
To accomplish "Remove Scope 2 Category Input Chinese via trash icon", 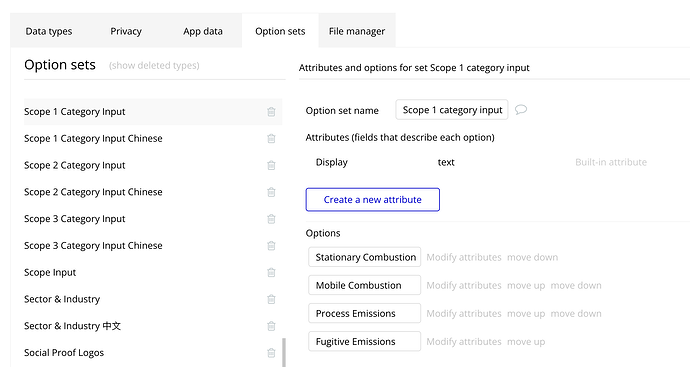I will click(x=271, y=192).
